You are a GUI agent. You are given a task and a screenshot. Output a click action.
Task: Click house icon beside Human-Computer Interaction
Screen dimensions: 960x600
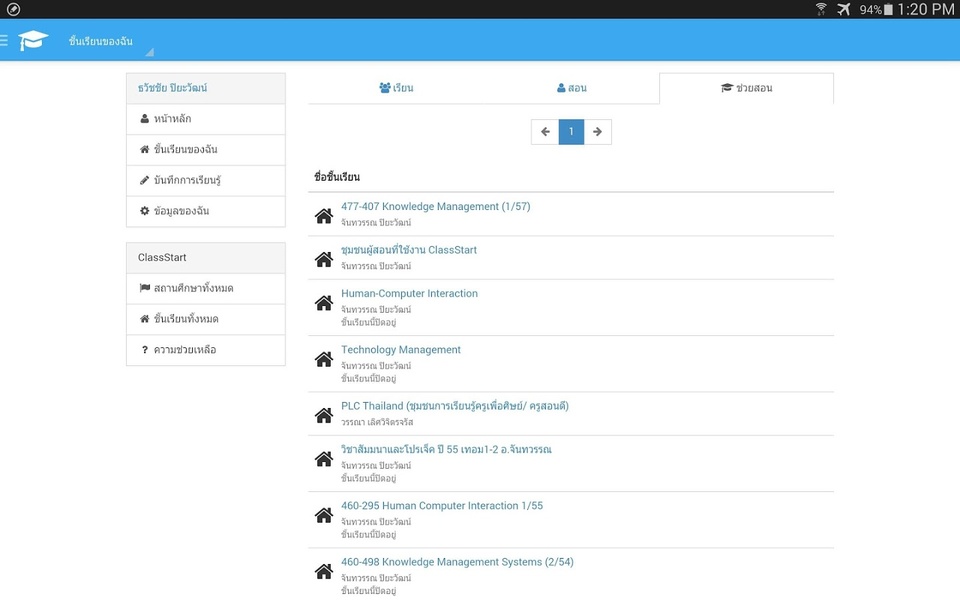[324, 302]
